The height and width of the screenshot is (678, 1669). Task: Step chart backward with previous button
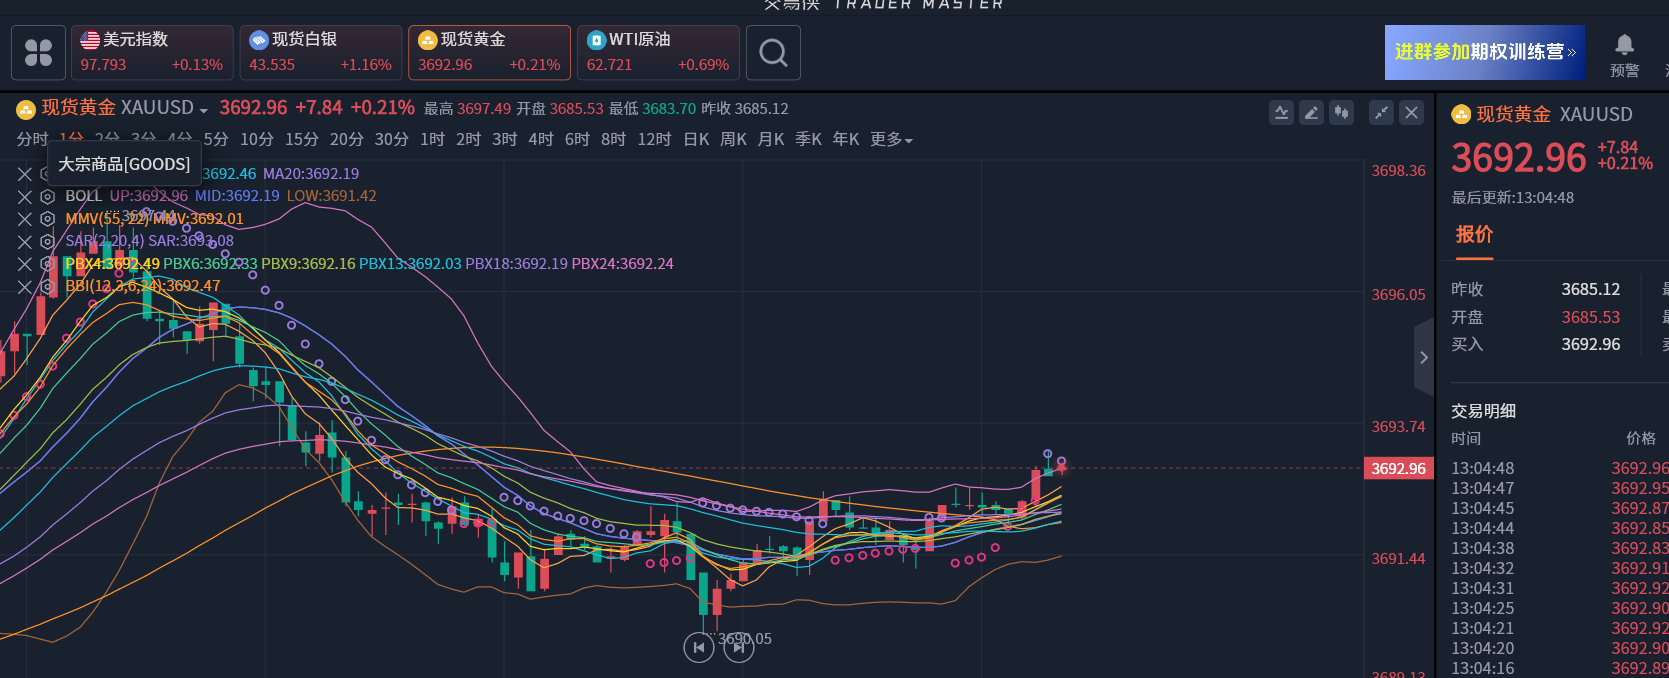(699, 648)
